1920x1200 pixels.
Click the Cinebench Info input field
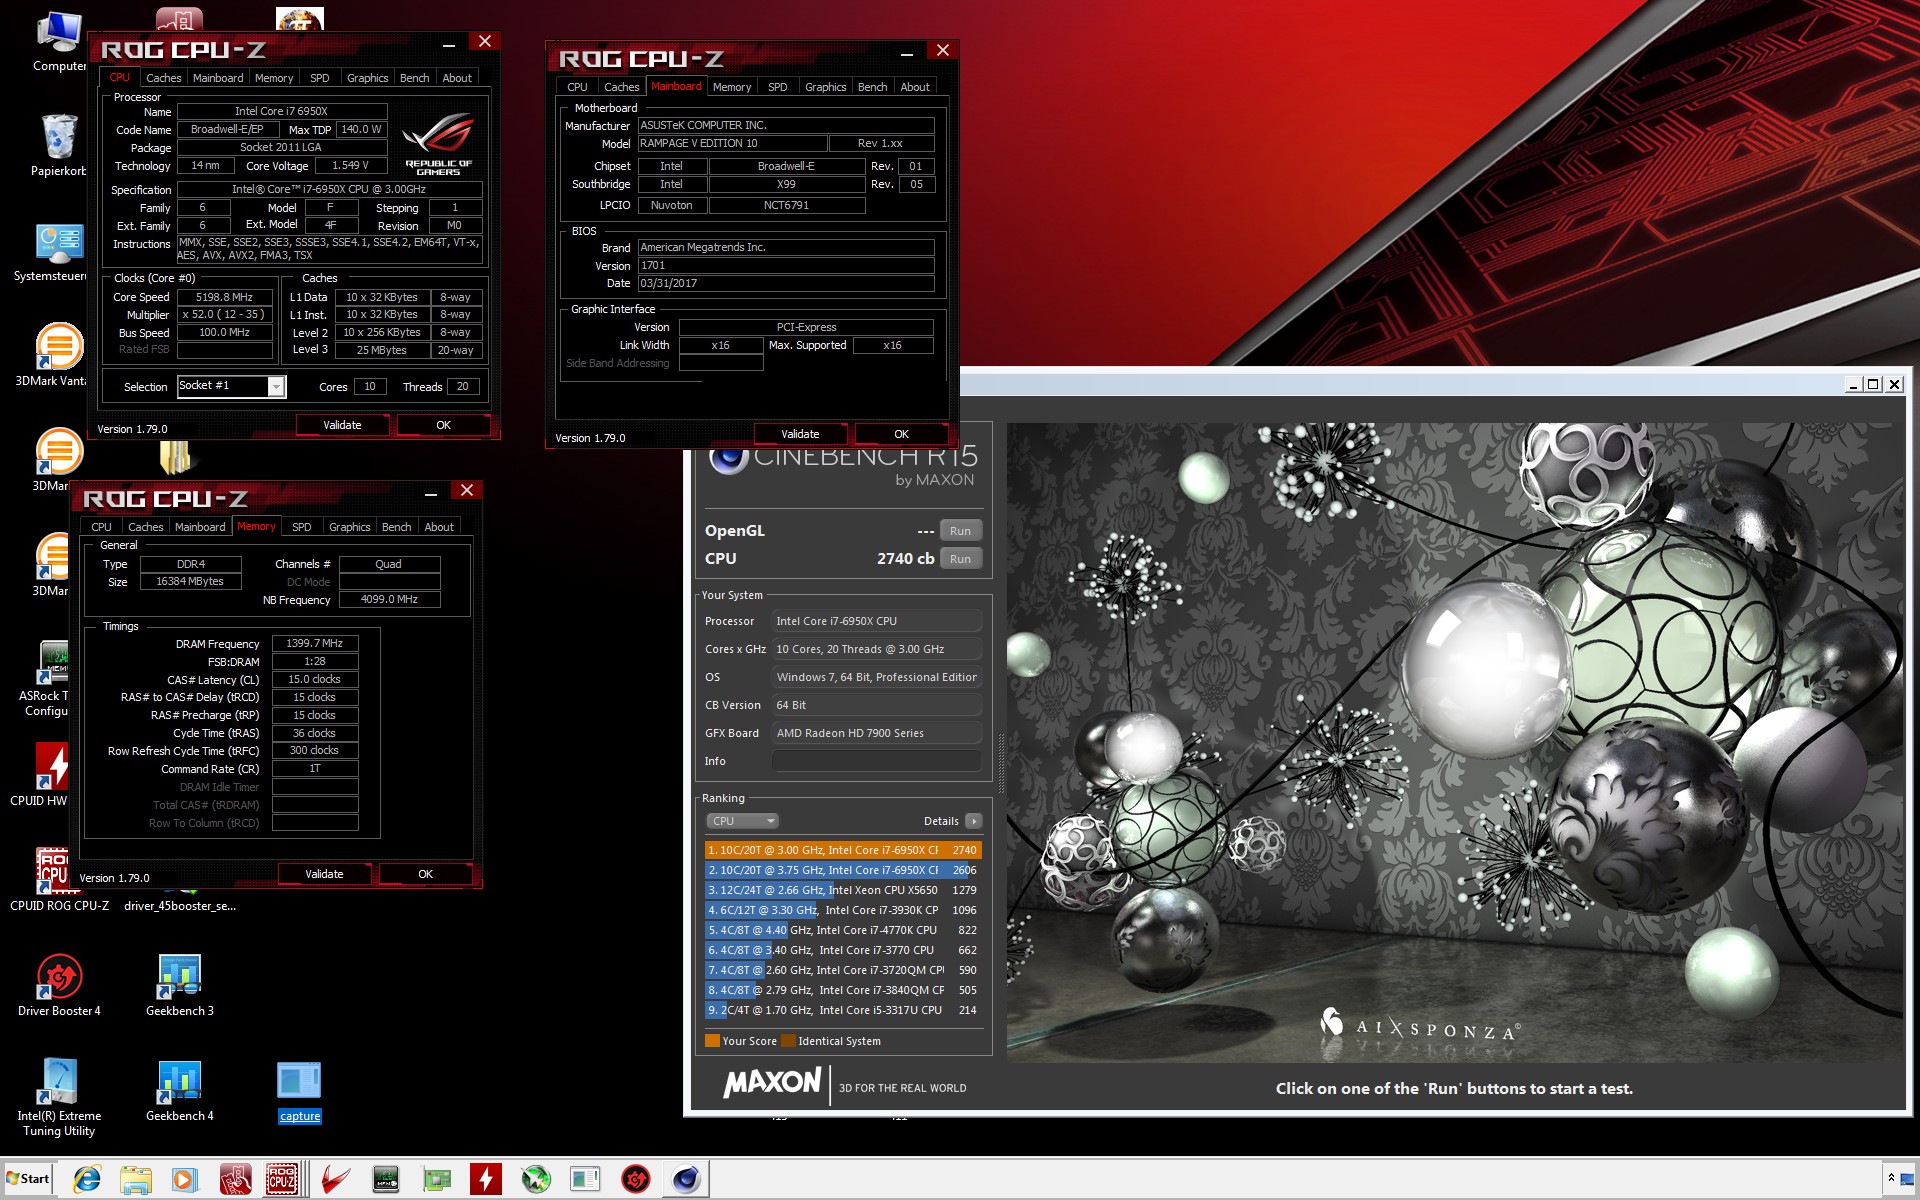(876, 761)
